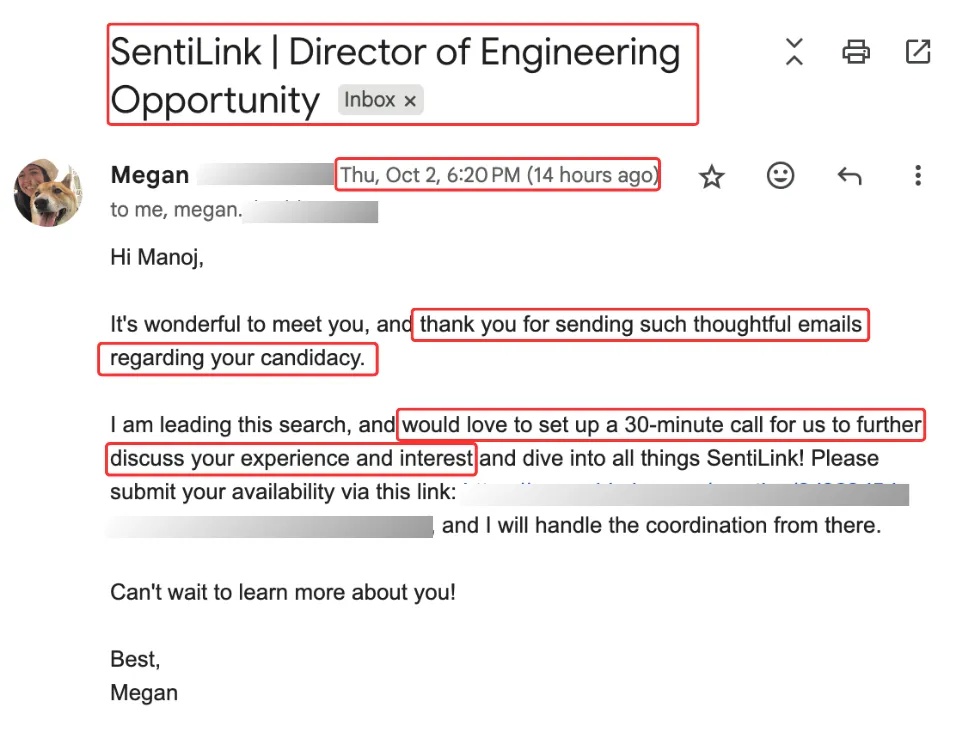Click the Thu, Oct 2 timestamp

point(498,176)
